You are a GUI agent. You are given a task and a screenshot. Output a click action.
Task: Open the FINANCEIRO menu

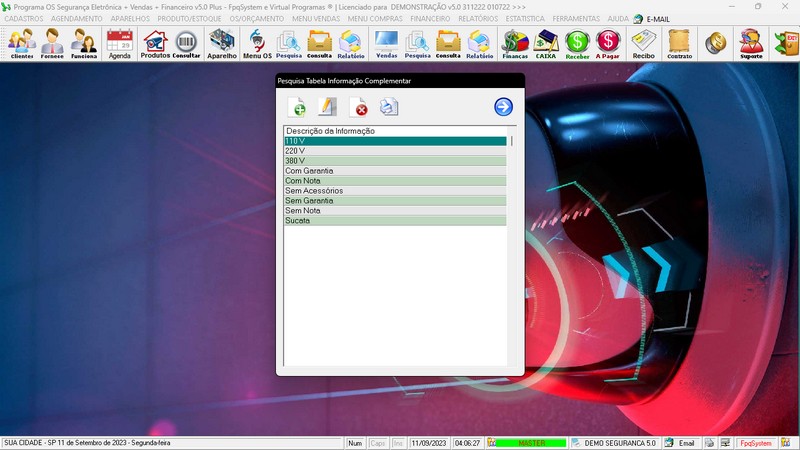[430, 18]
